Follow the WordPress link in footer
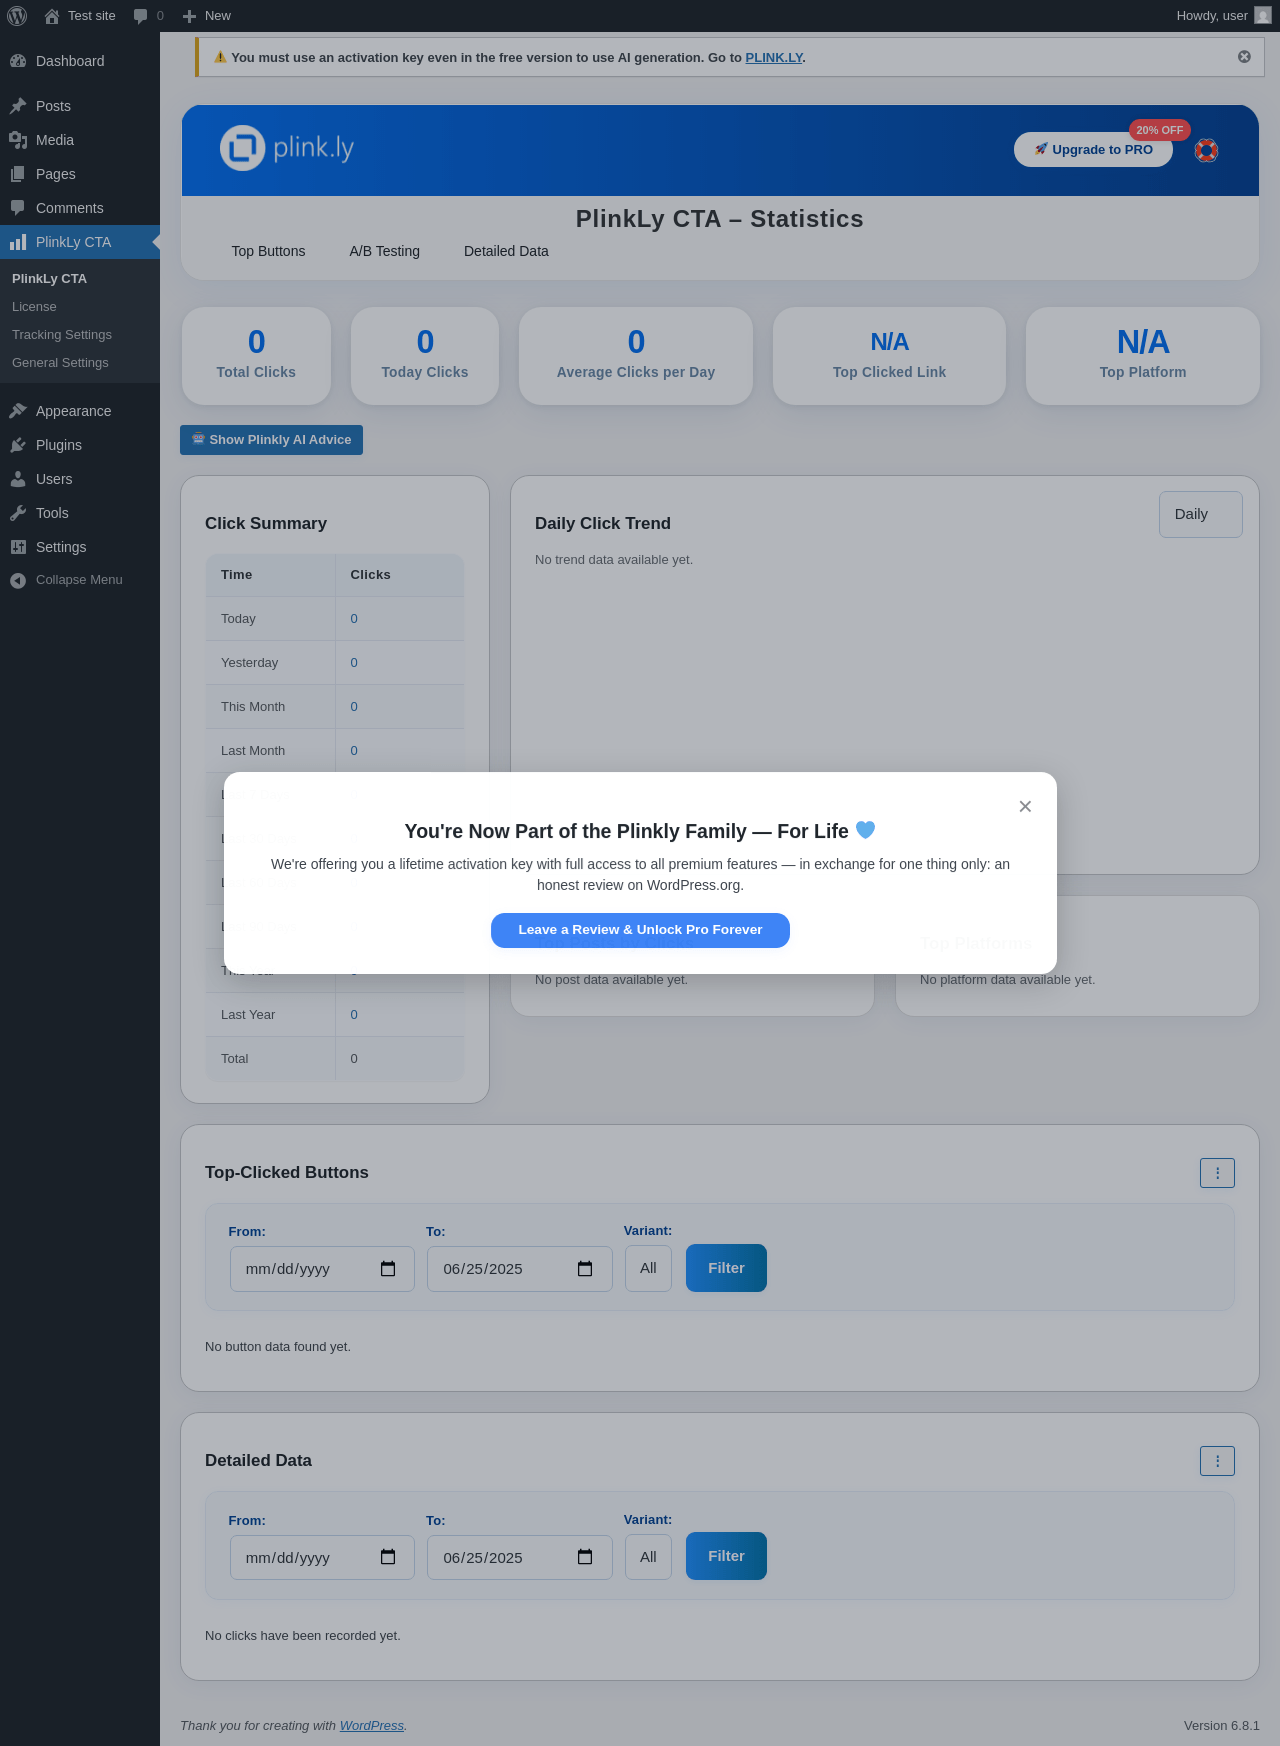Viewport: 1280px width, 1746px height. [372, 1726]
